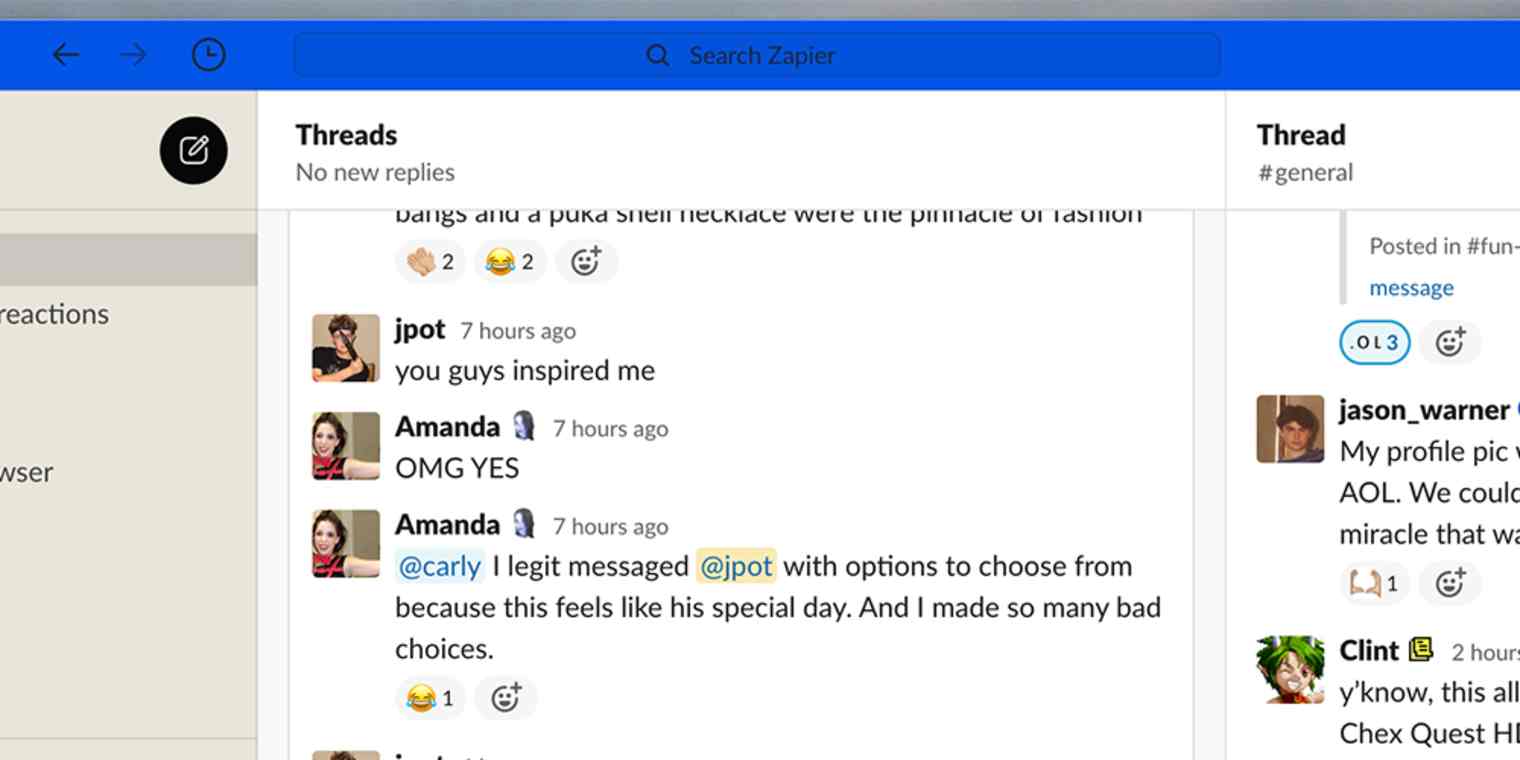Click the magnifying glass in the search bar
The width and height of the screenshot is (1520, 760).
pyautogui.click(x=657, y=55)
